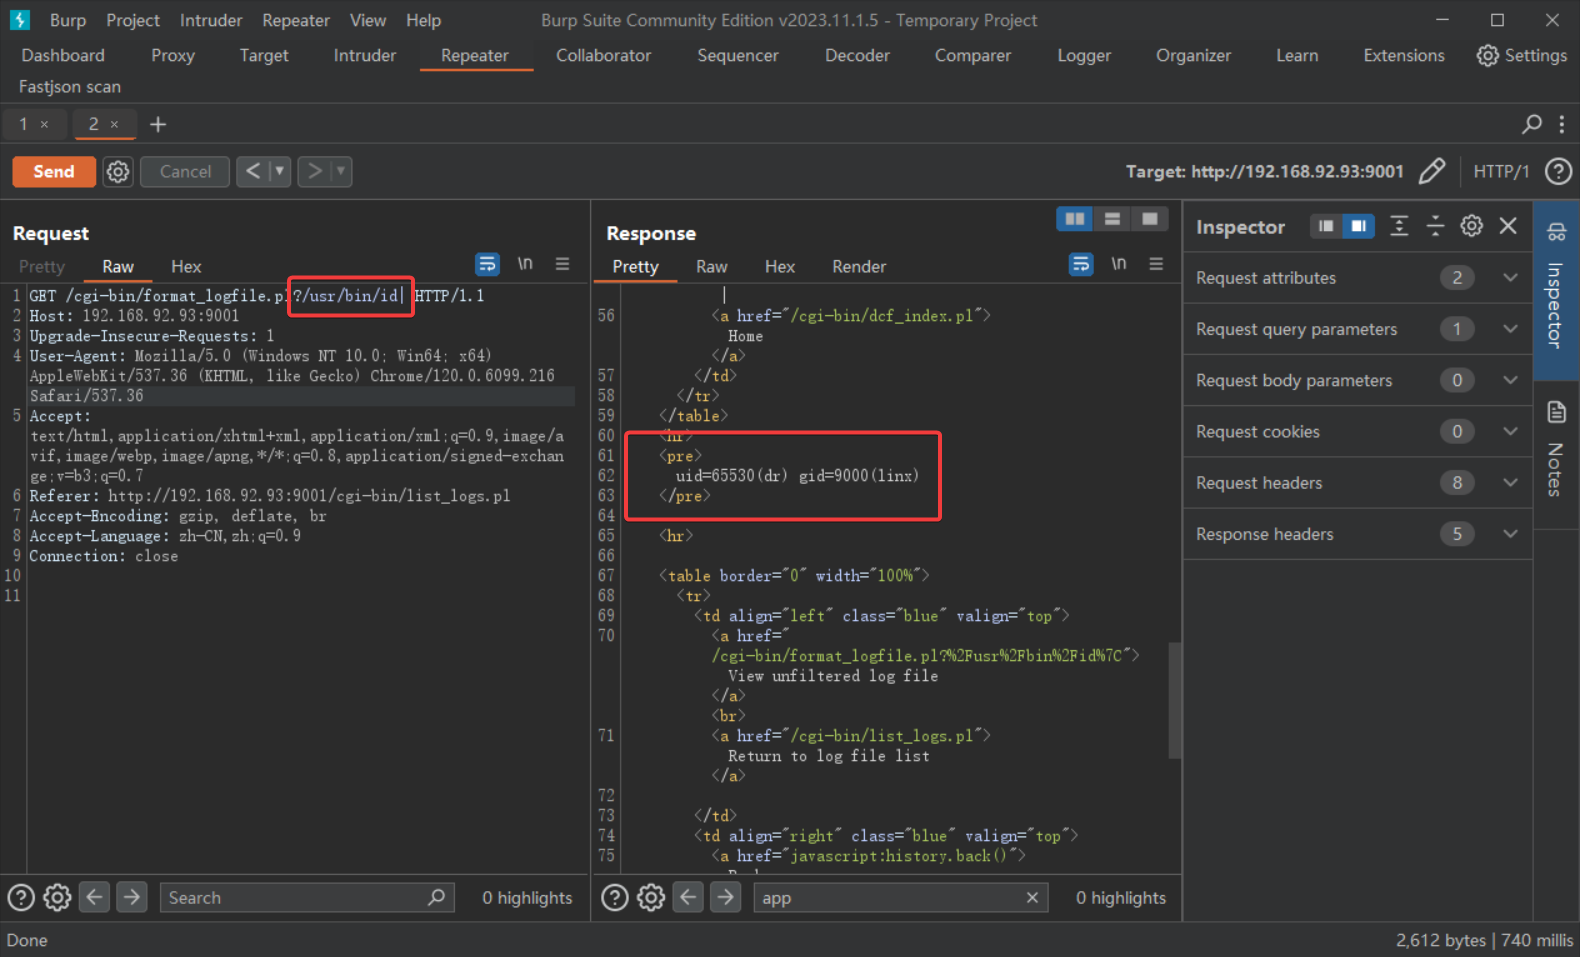
Task: Open request search settings gear
Action: [x=57, y=898]
